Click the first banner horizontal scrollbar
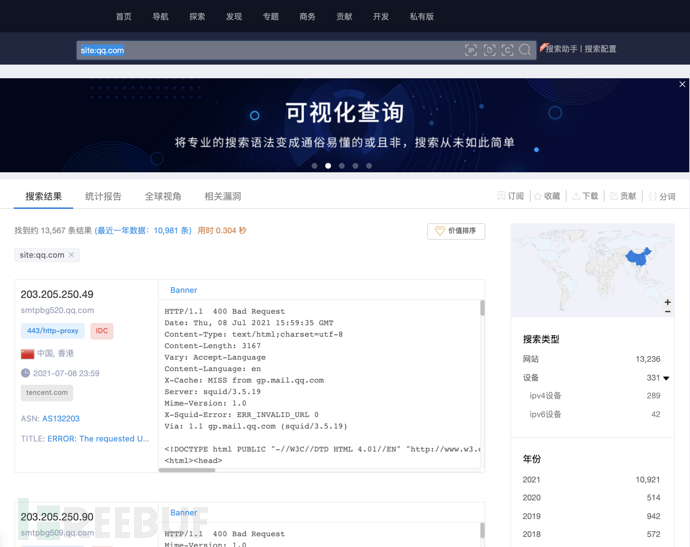Viewport: 690px width, 547px height. pyautogui.click(x=187, y=470)
